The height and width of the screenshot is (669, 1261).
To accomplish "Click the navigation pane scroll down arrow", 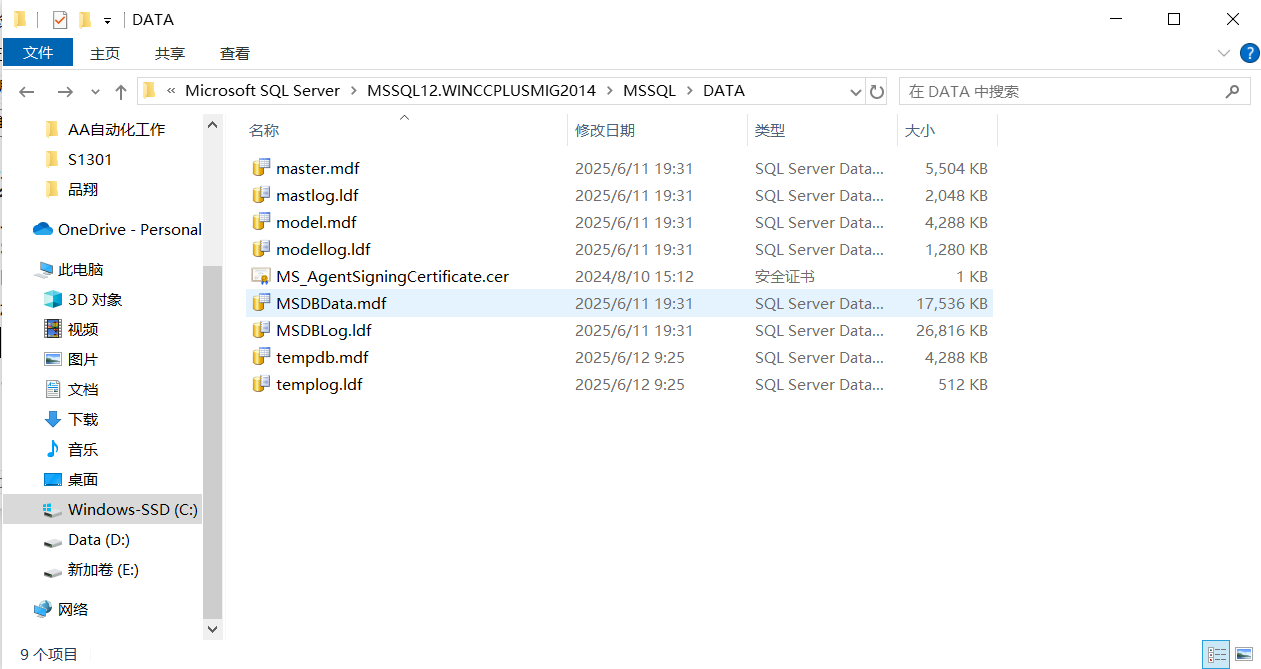I will 212,629.
